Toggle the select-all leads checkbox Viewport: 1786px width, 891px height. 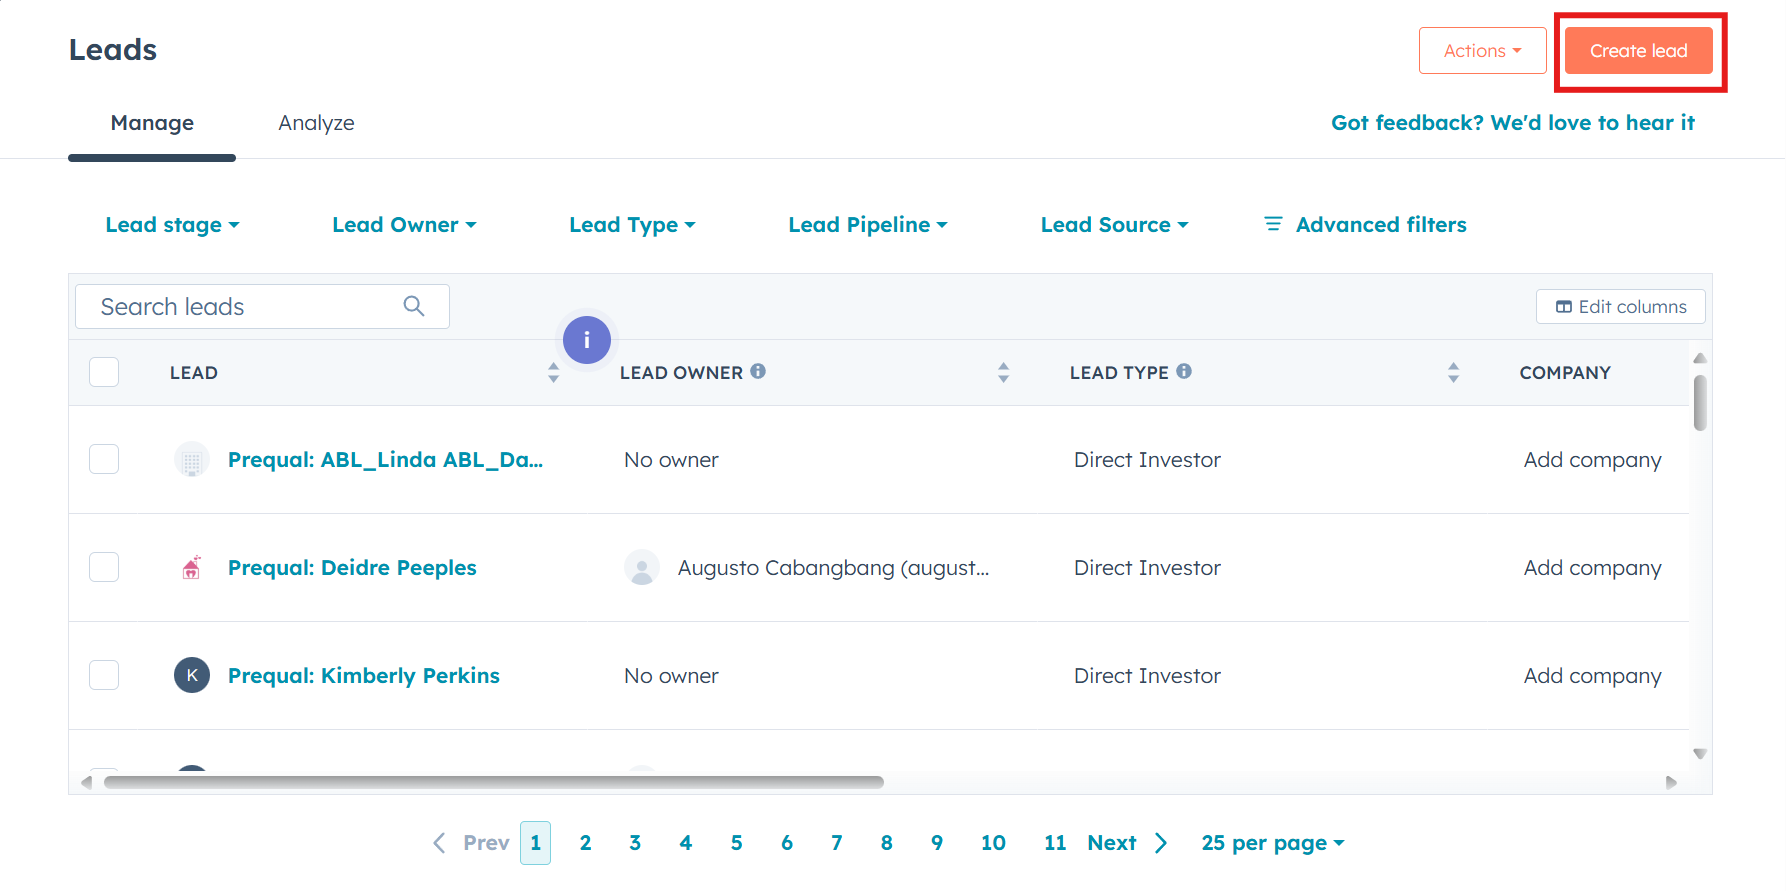[x=104, y=372]
